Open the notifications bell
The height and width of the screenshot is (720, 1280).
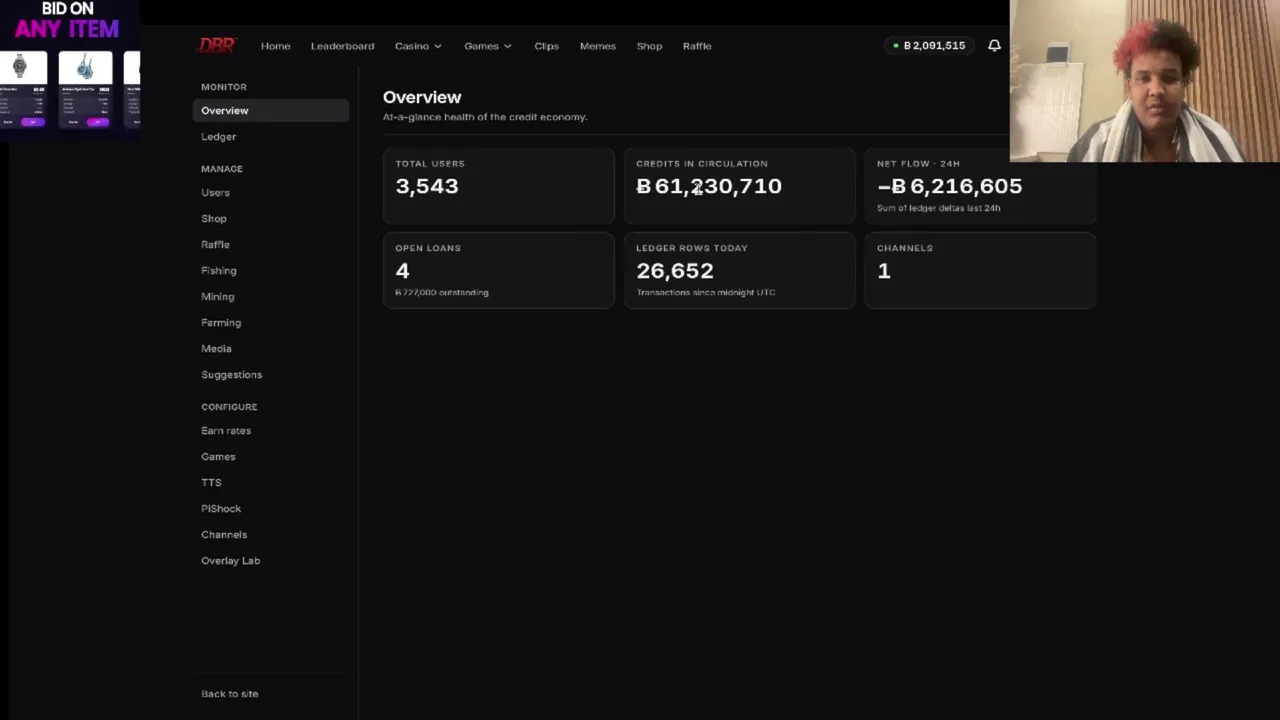coord(994,45)
